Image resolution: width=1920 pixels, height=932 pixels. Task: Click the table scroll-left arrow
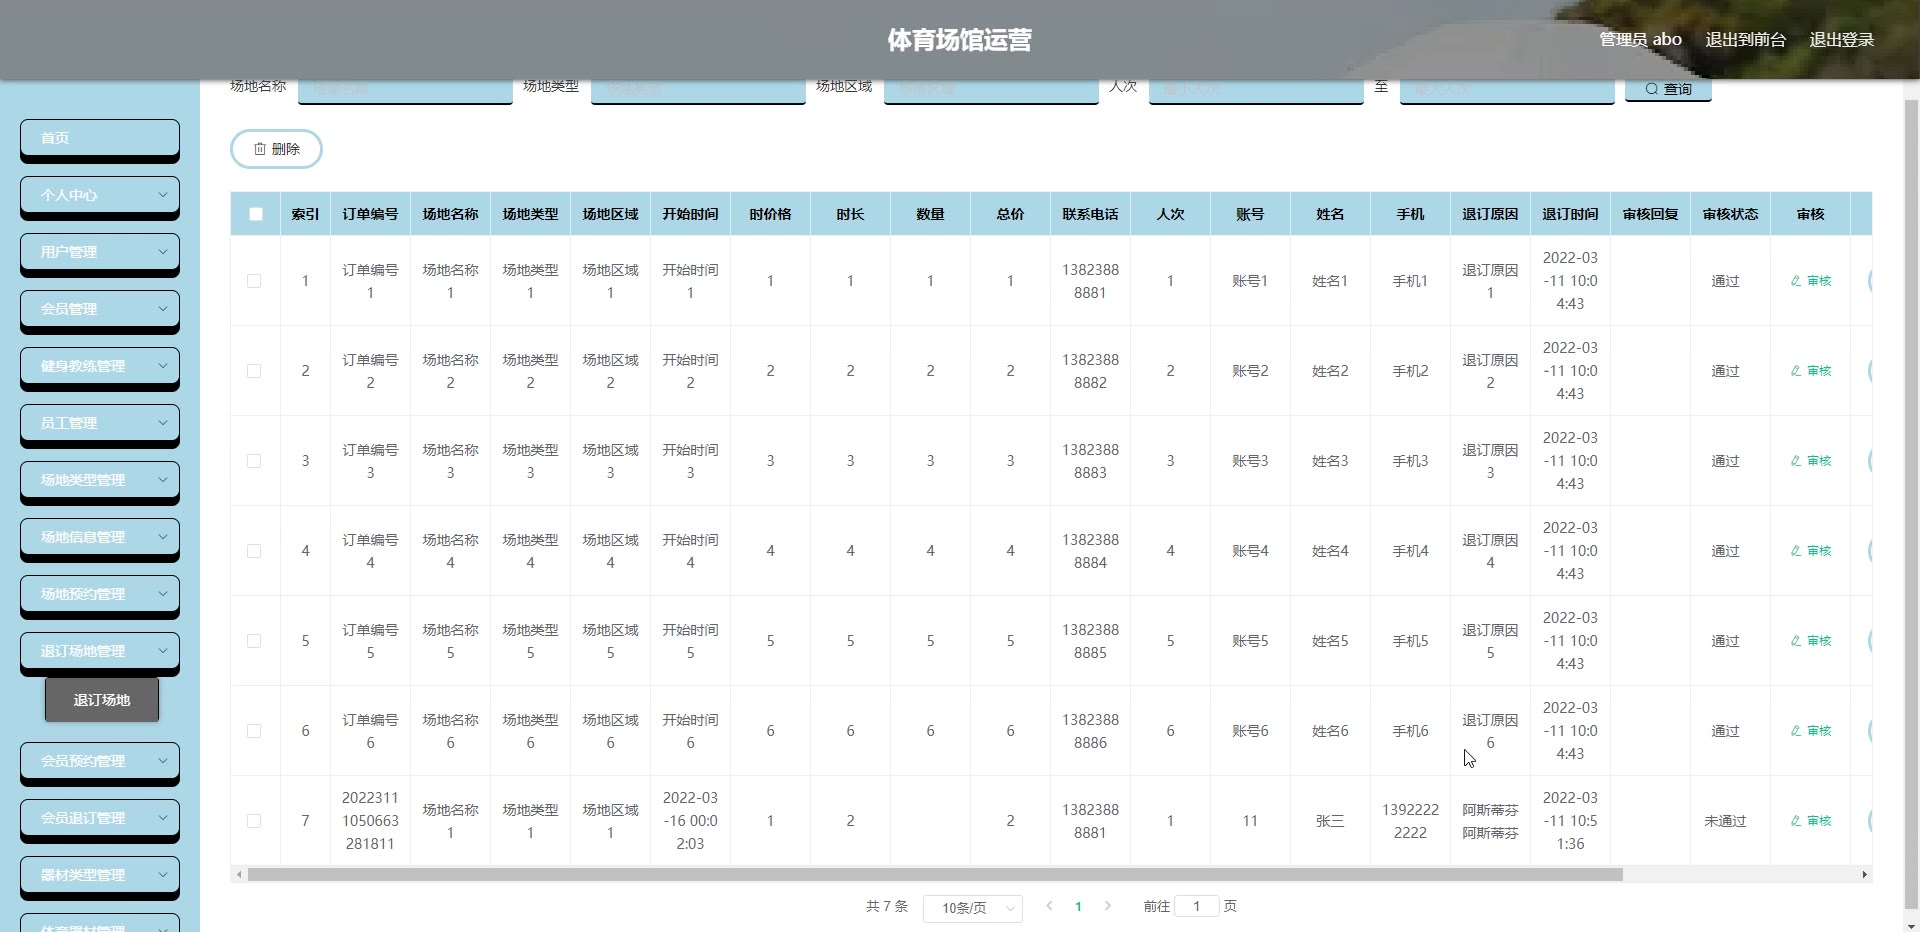tap(238, 875)
